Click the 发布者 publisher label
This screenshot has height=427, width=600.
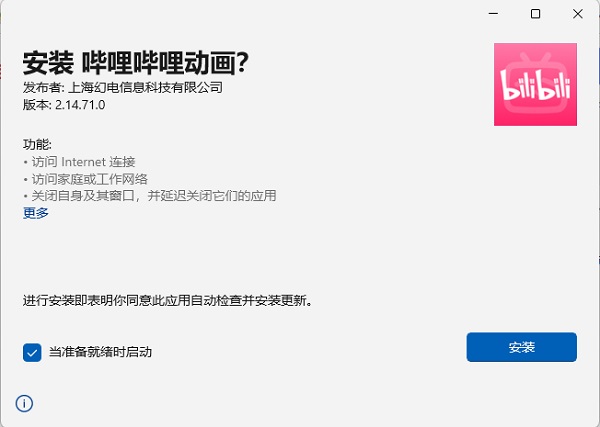coord(43,88)
